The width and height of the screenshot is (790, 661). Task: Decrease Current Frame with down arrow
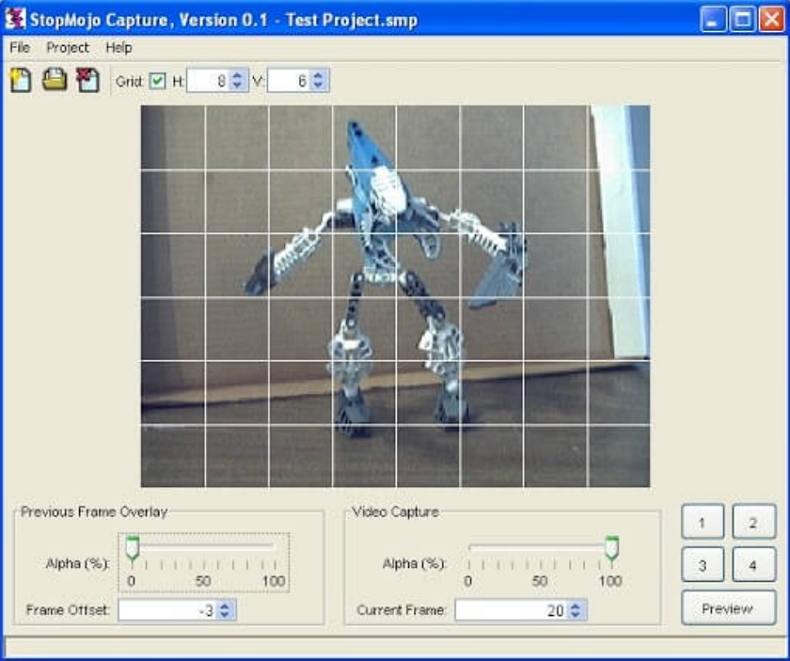click(x=575, y=615)
